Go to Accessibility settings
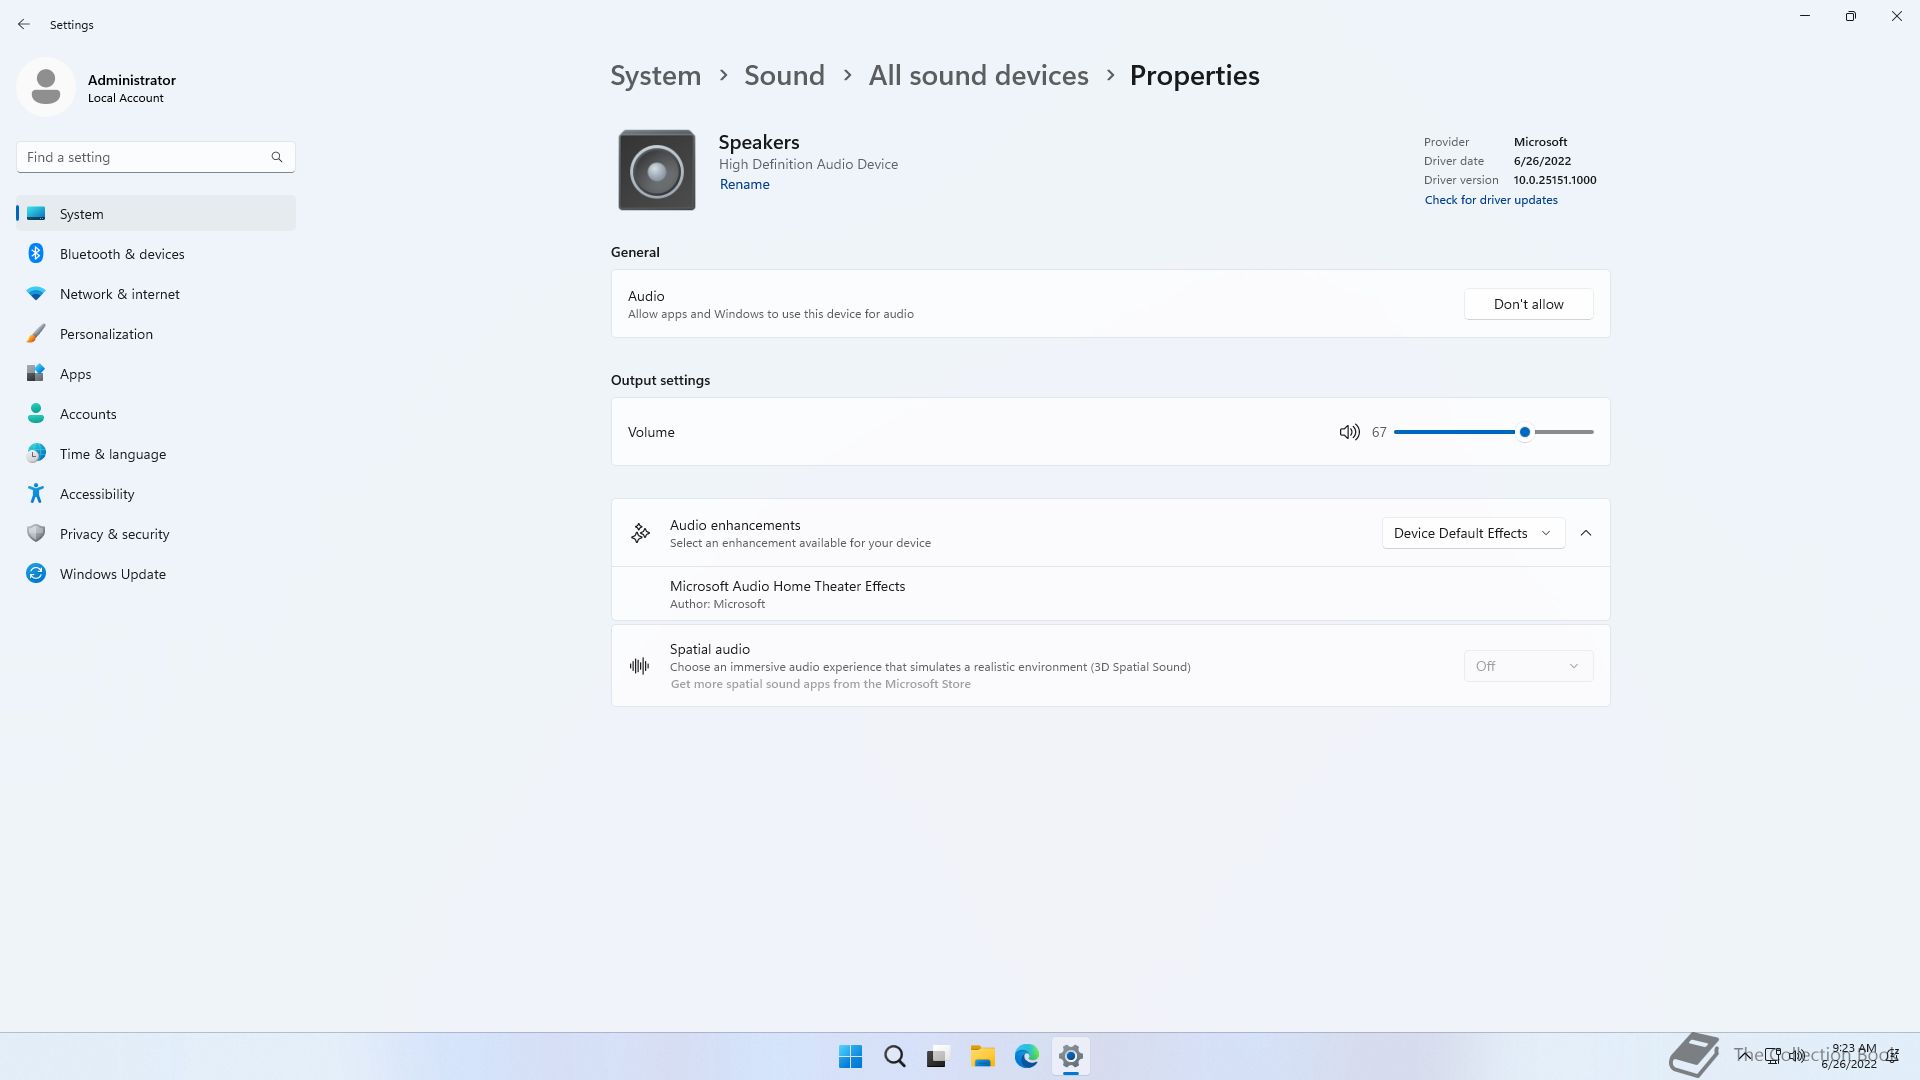 (96, 494)
